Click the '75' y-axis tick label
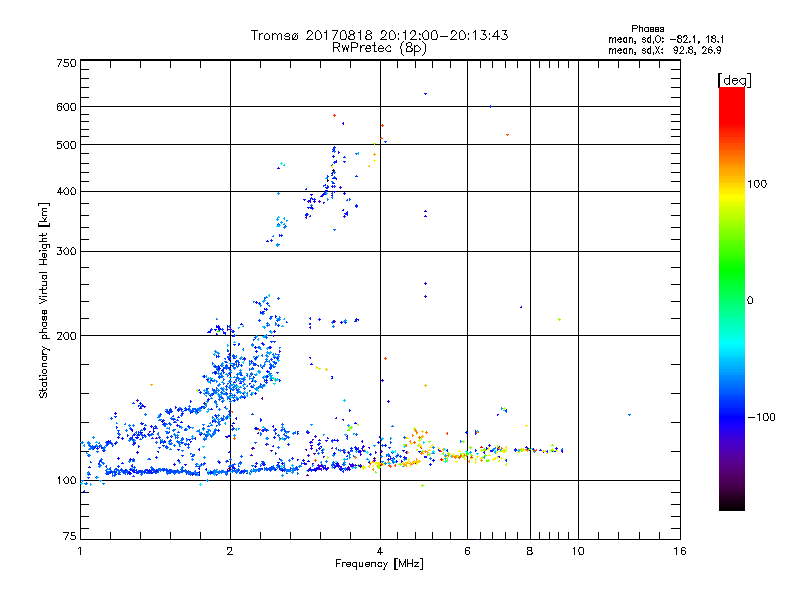The image size is (800, 600). (x=70, y=536)
